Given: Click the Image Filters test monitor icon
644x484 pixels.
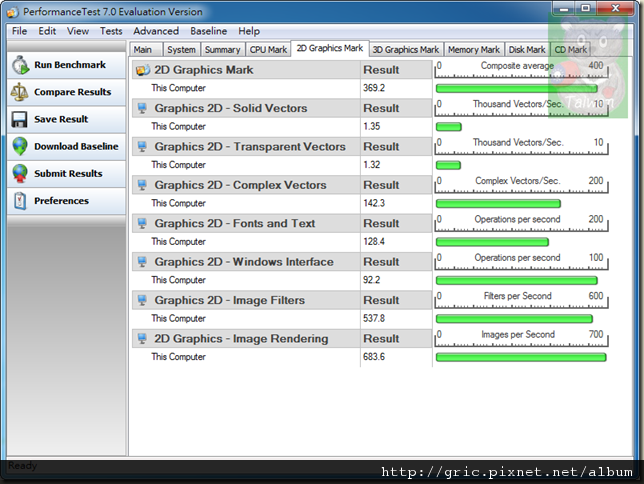Looking at the screenshot, I should [142, 300].
